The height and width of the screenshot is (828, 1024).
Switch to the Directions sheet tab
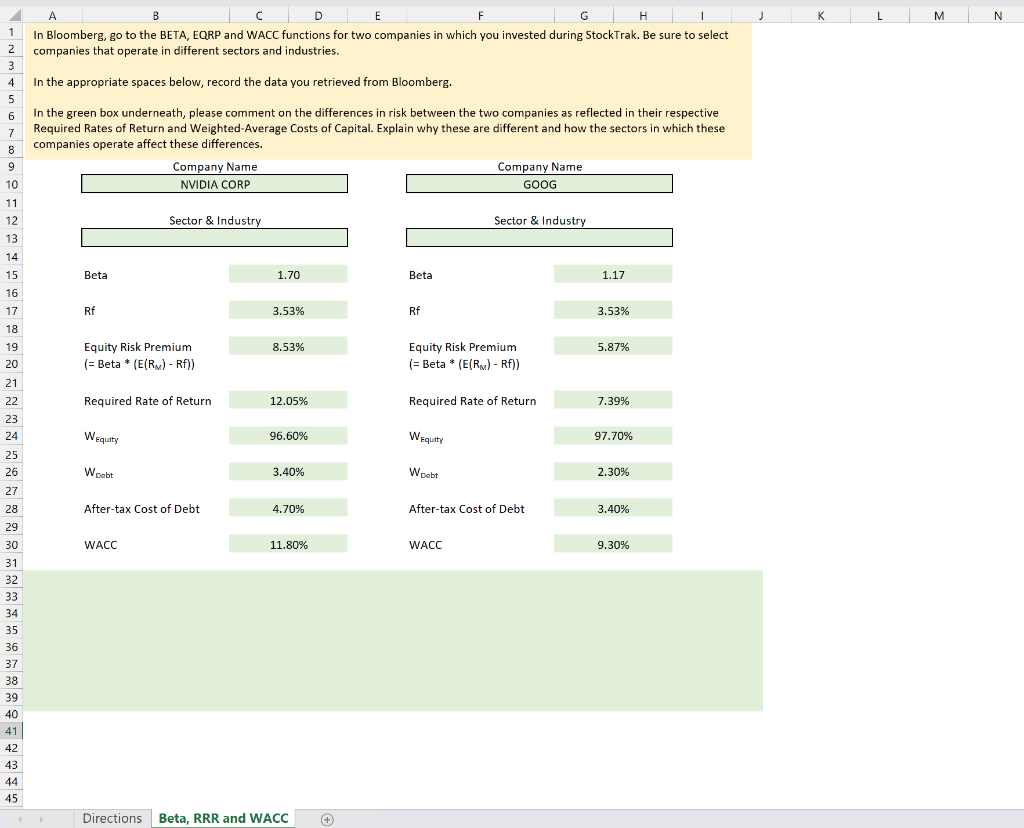click(112, 818)
